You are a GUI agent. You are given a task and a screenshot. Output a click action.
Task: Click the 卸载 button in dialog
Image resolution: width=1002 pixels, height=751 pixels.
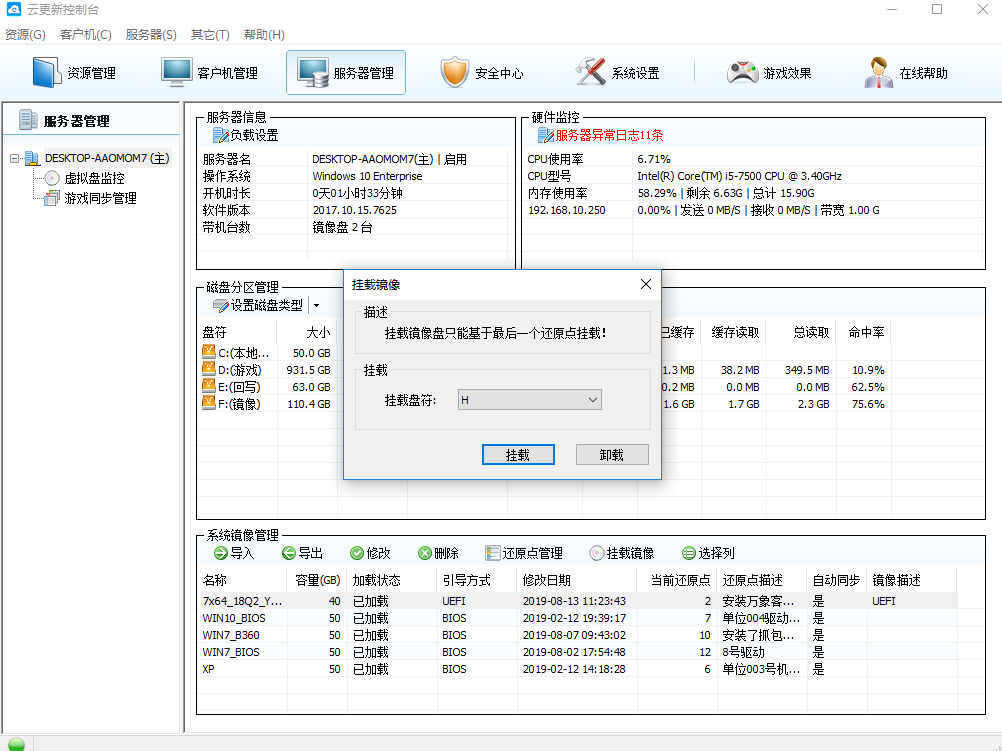tap(612, 454)
